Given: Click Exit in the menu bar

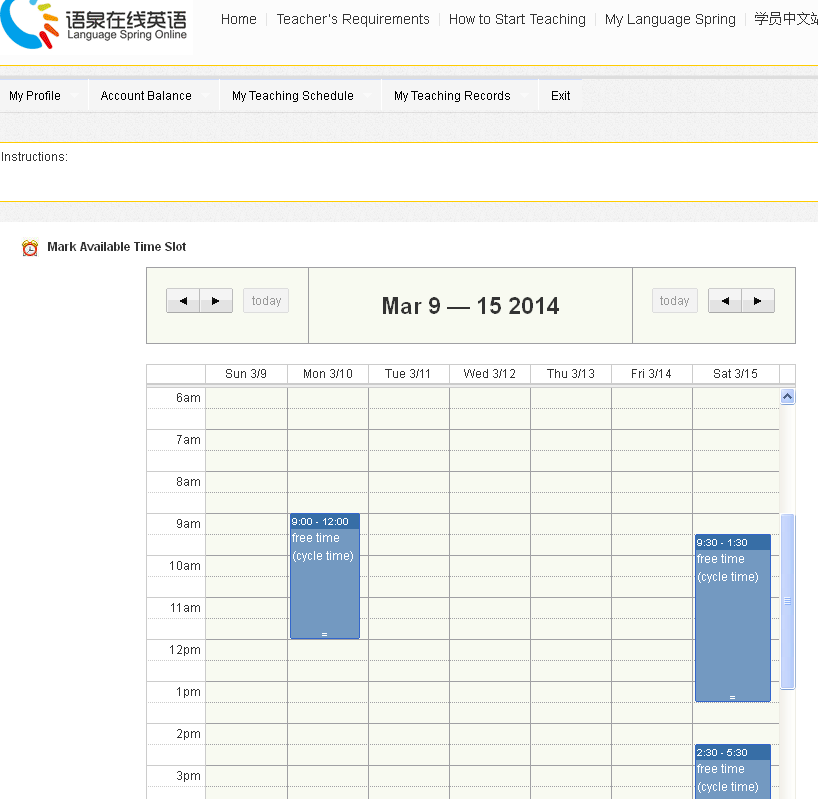Looking at the screenshot, I should (x=560, y=96).
